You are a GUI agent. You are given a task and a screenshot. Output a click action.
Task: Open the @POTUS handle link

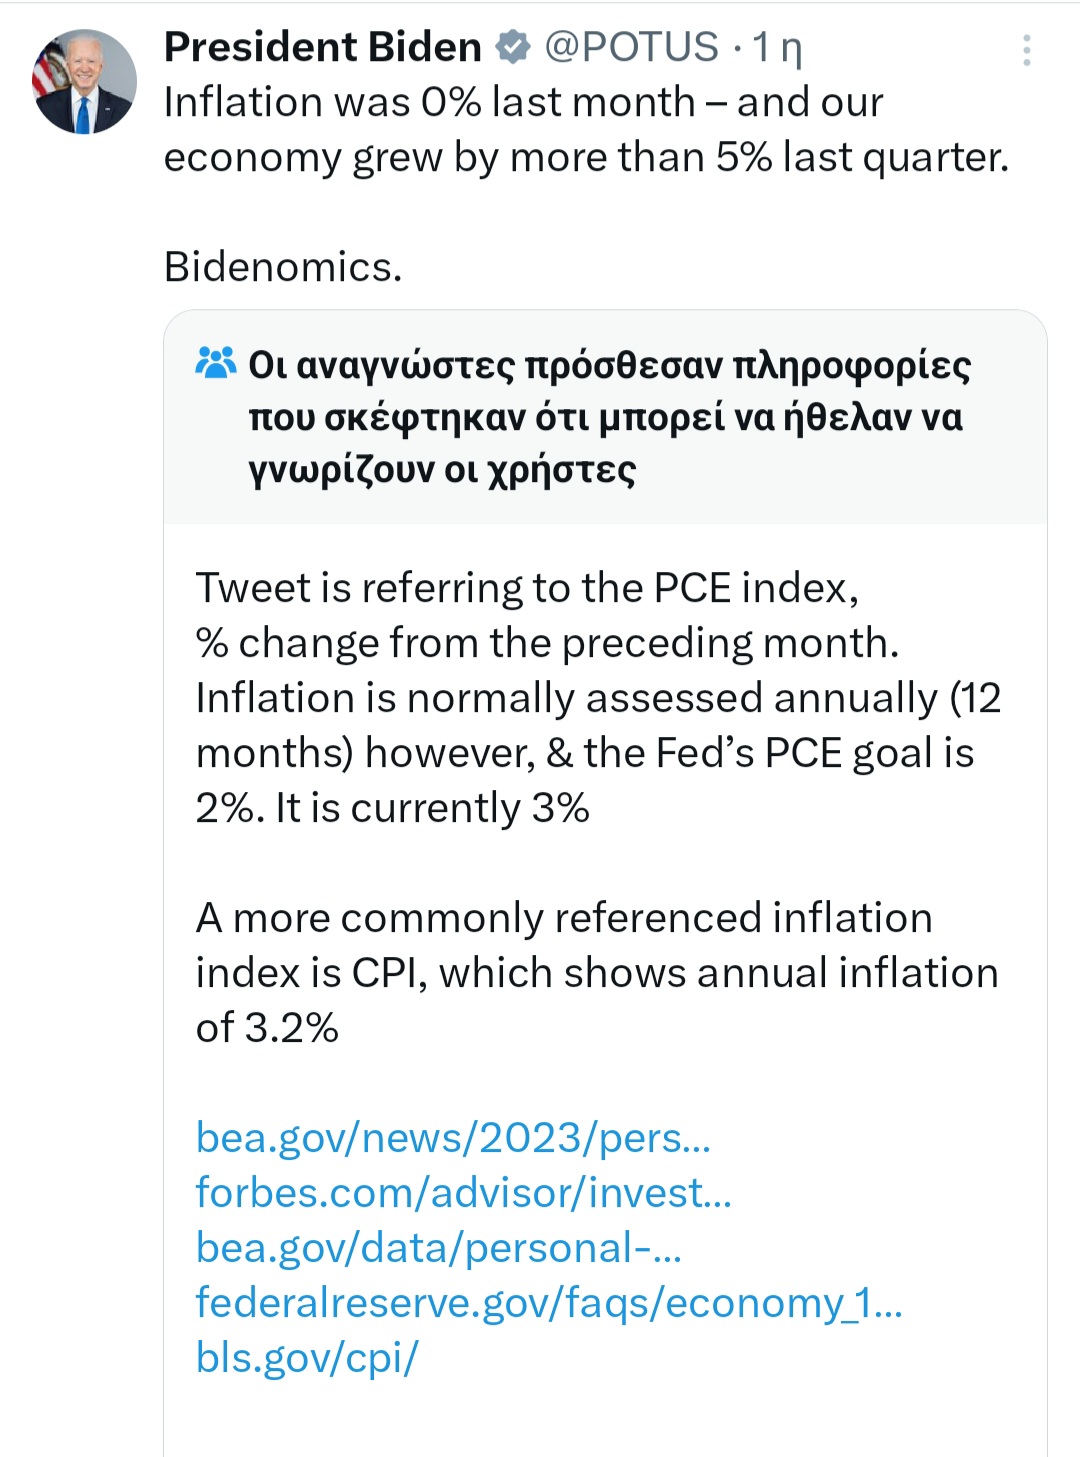[631, 47]
